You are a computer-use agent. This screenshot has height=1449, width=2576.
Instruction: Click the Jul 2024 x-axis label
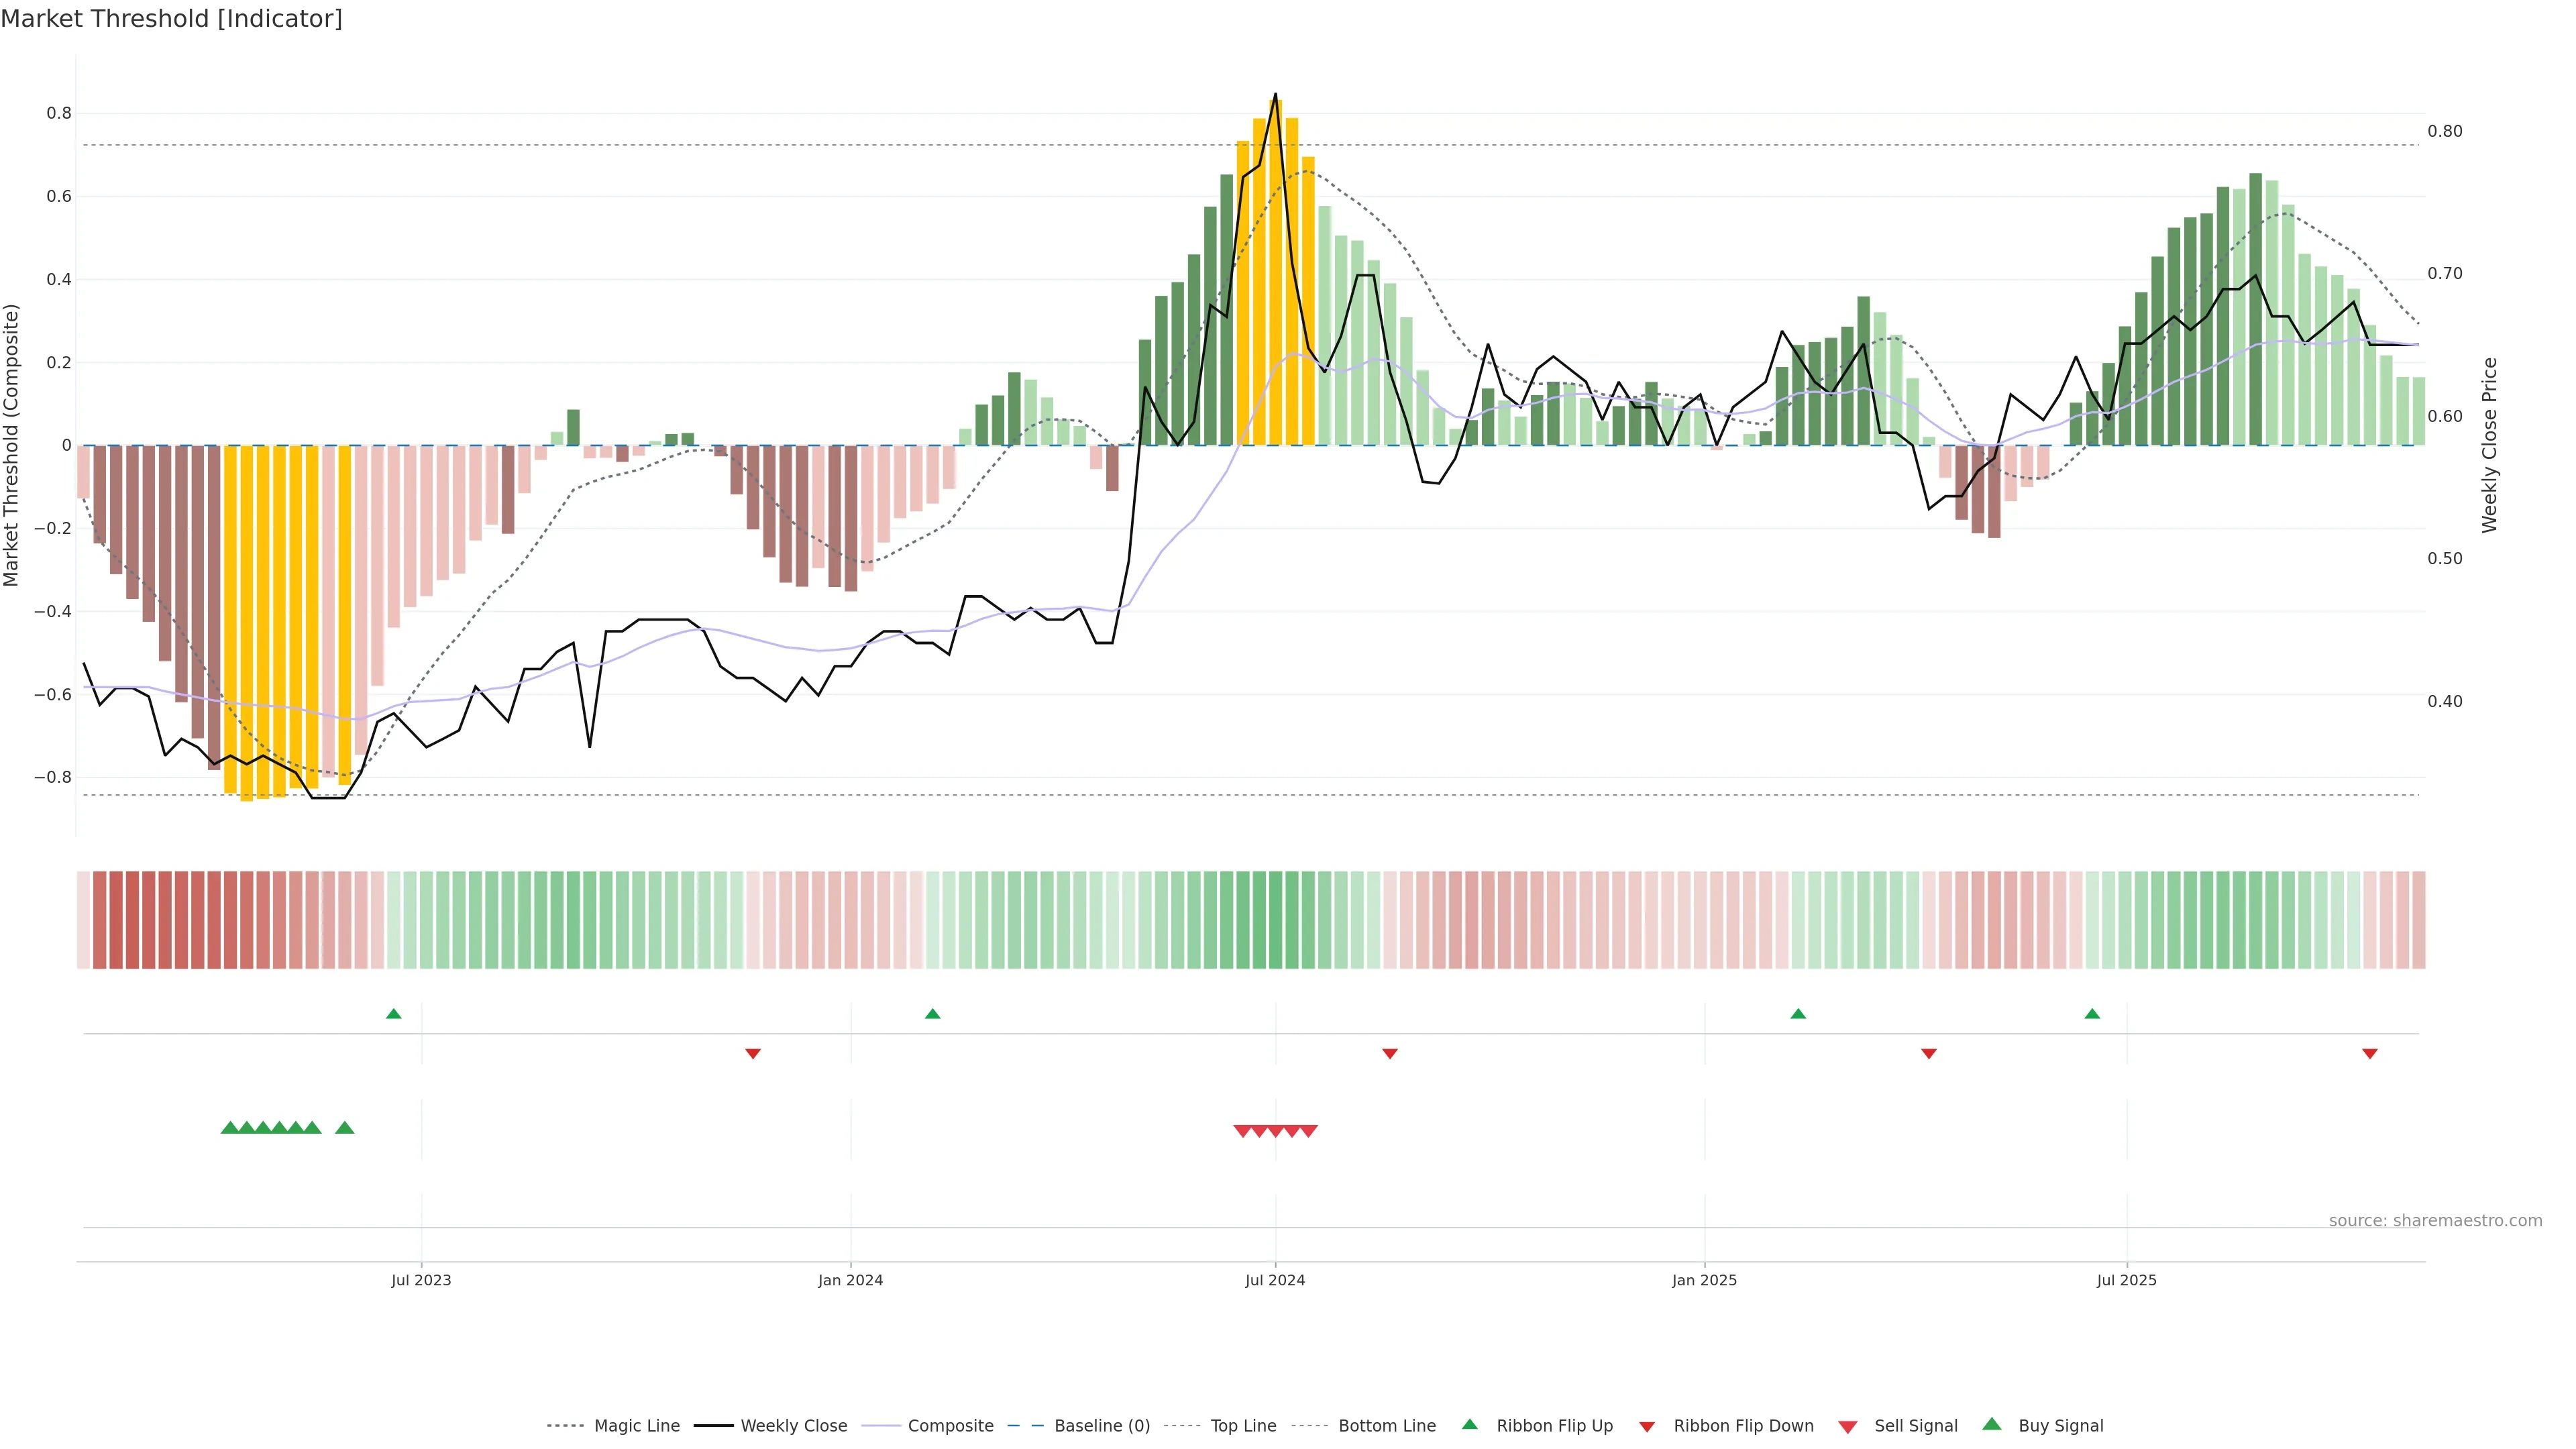pyautogui.click(x=1275, y=1280)
